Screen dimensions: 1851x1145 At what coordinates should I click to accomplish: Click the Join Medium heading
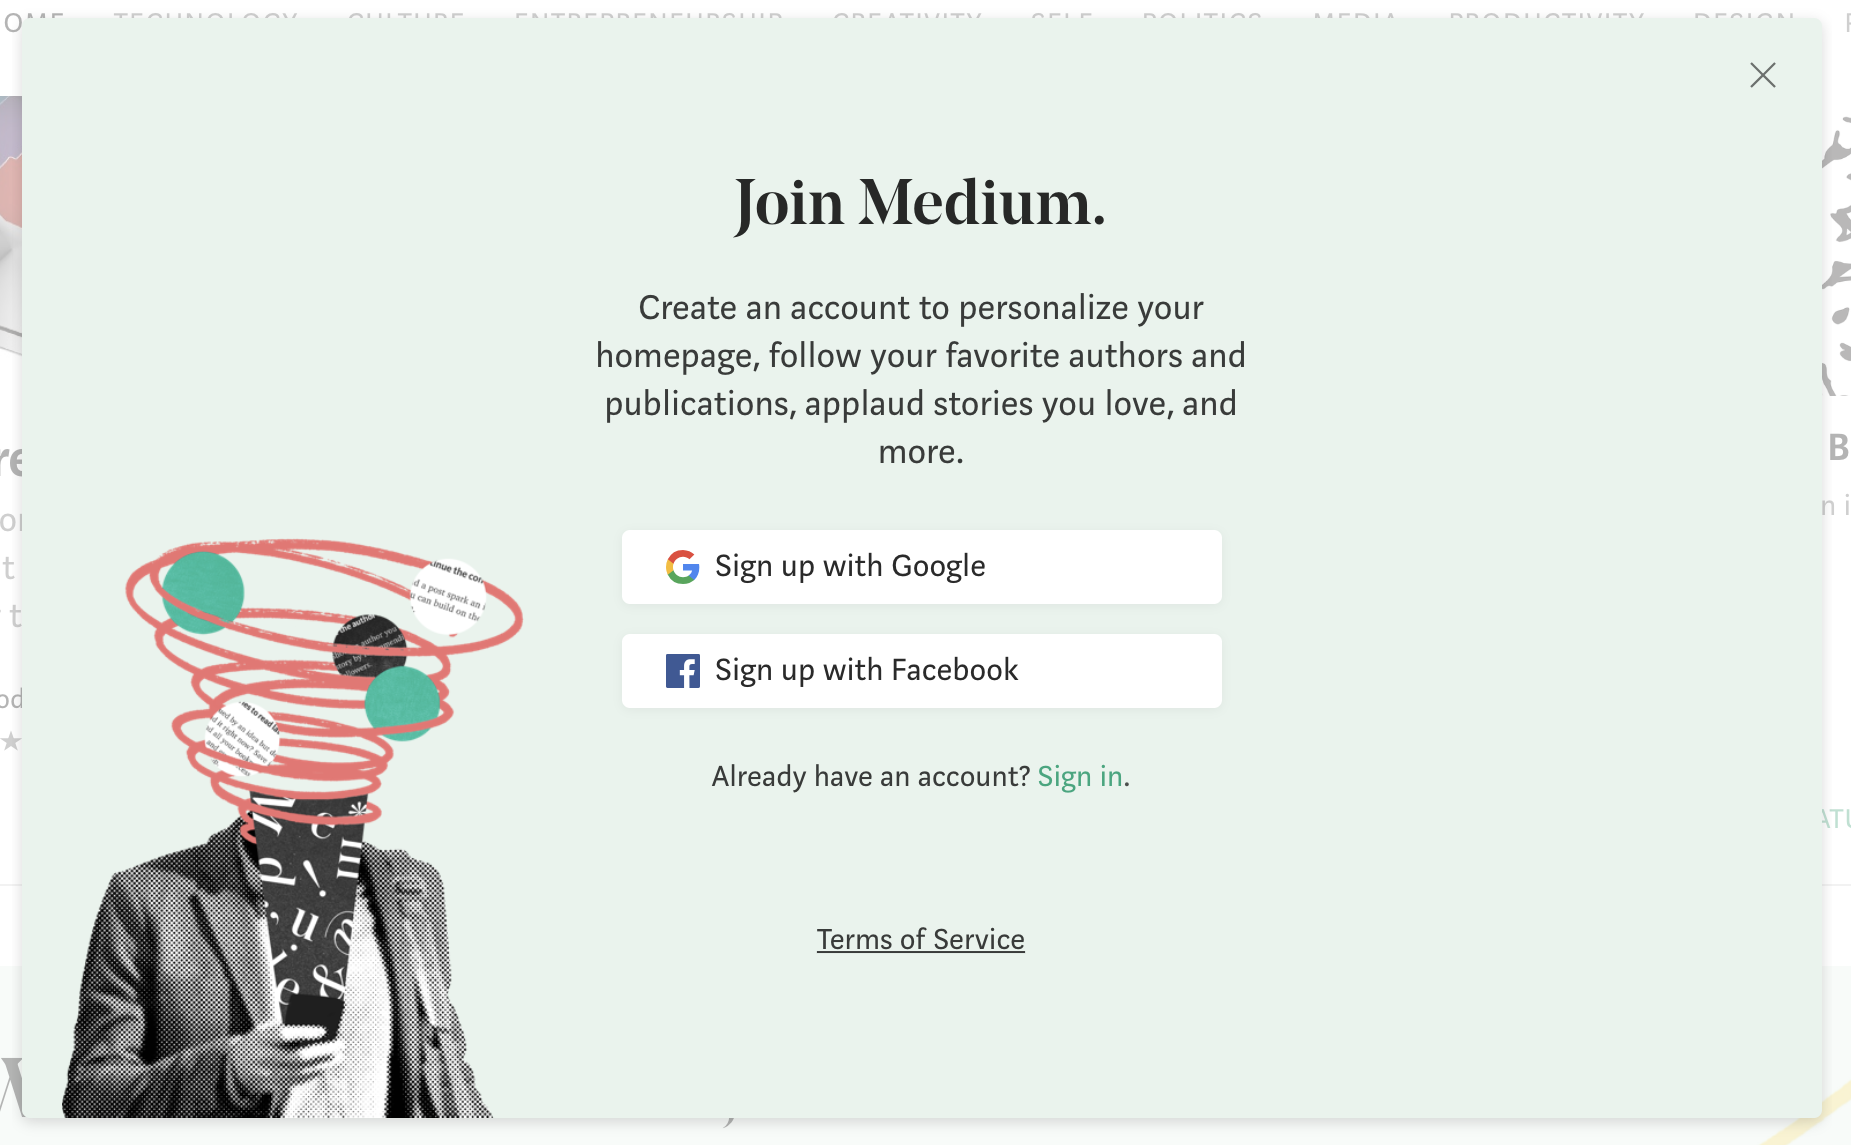pyautogui.click(x=920, y=203)
